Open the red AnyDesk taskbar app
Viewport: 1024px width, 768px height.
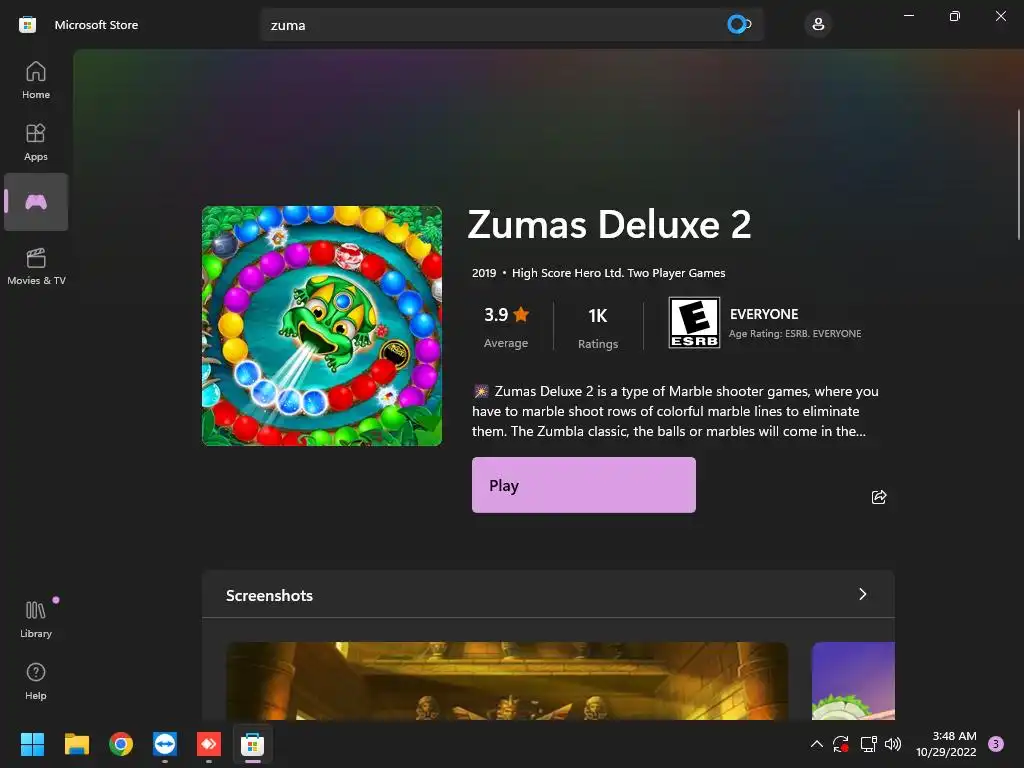209,744
